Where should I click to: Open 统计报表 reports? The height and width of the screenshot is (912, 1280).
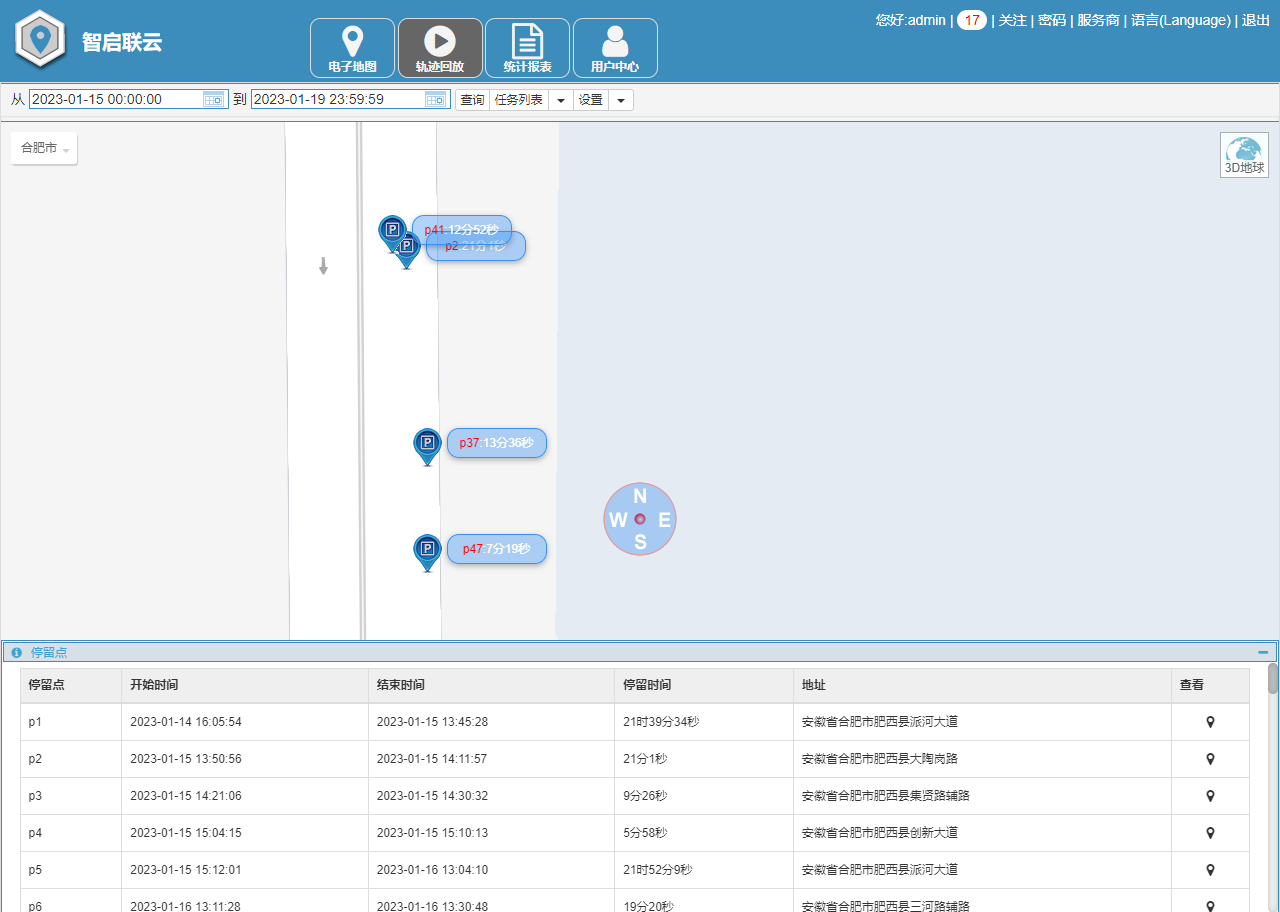tap(527, 47)
